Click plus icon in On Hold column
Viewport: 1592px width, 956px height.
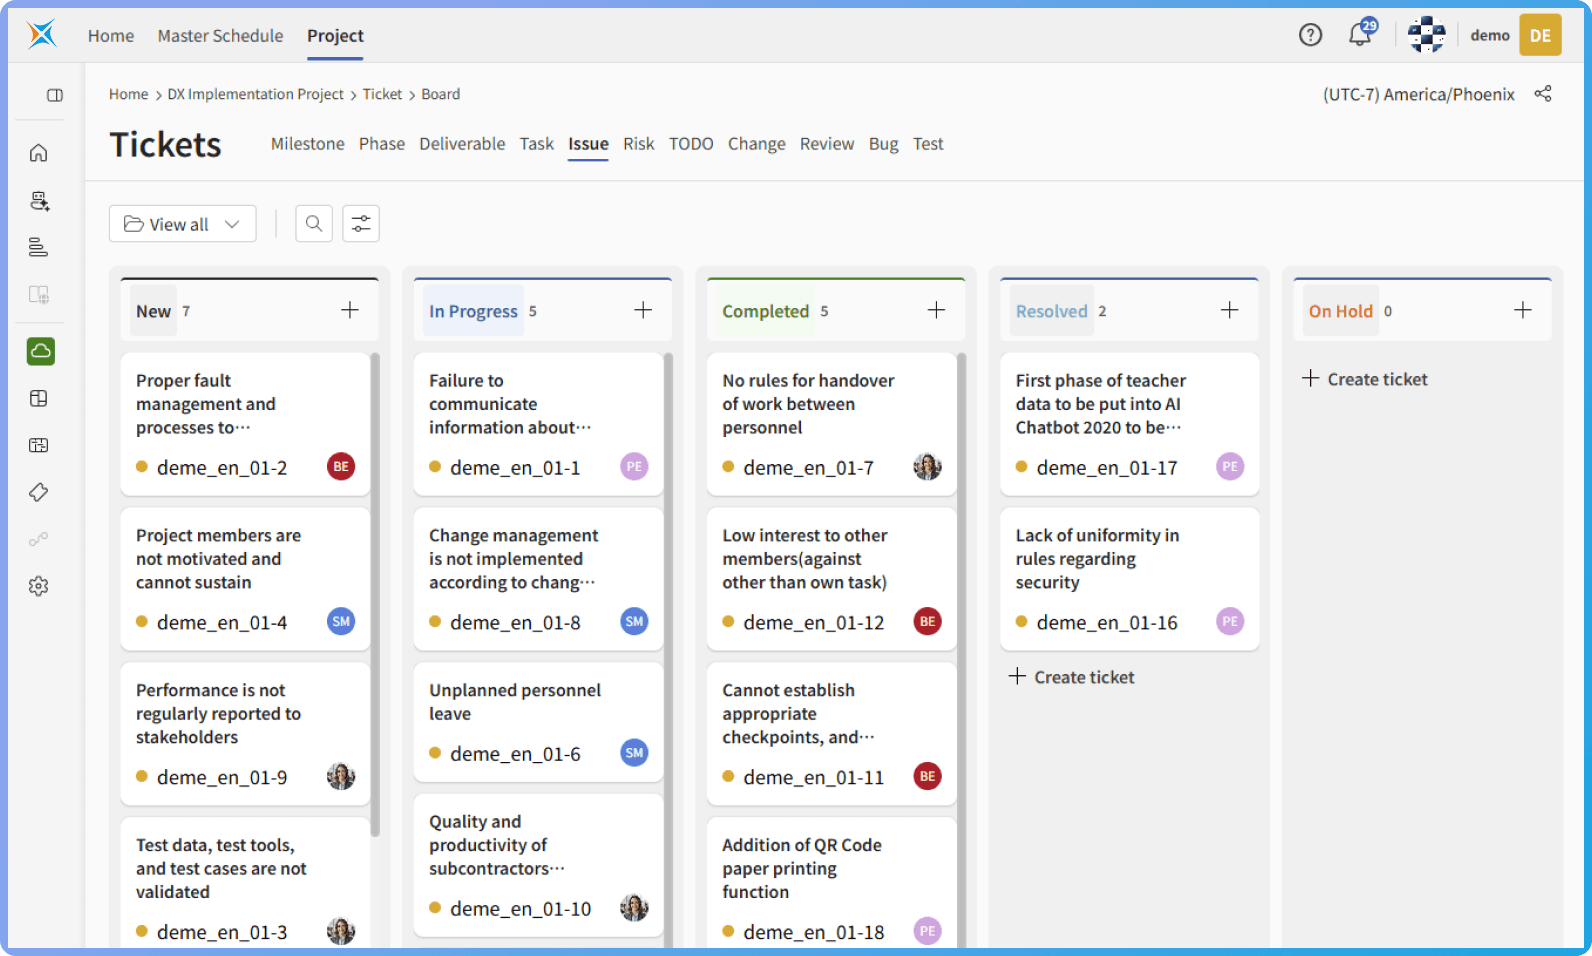pyautogui.click(x=1522, y=310)
